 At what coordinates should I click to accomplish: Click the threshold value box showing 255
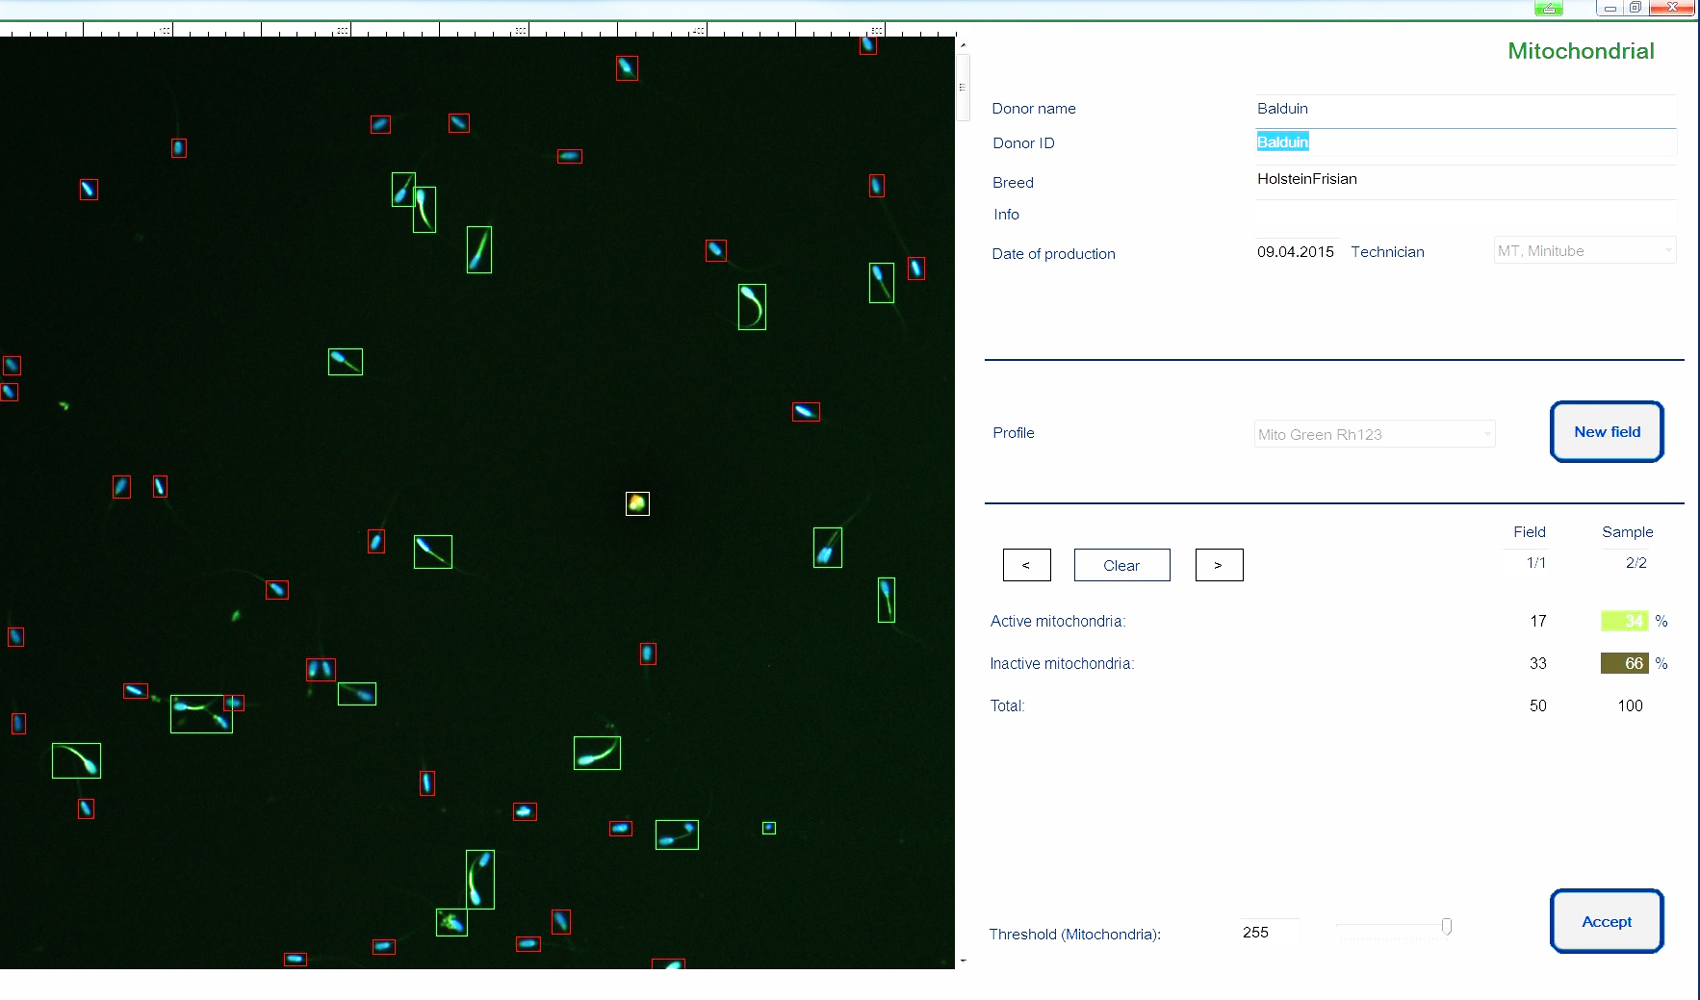[1268, 932]
